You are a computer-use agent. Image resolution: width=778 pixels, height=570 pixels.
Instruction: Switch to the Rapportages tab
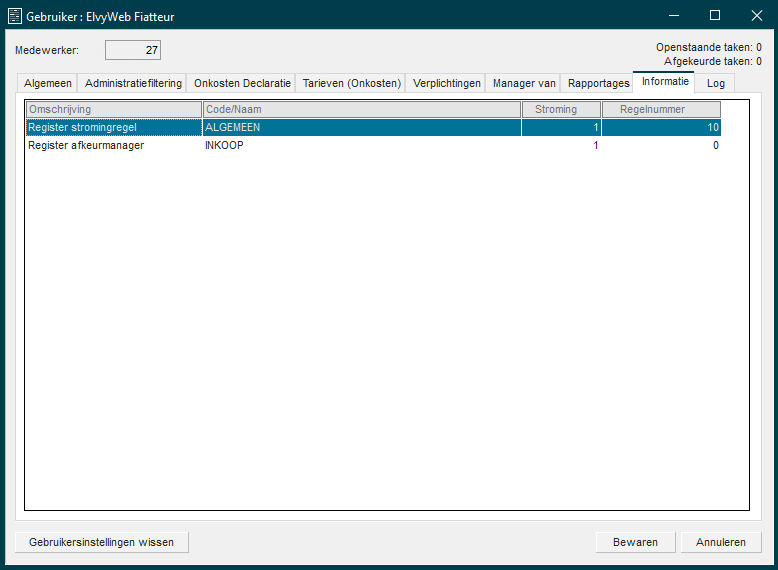(x=598, y=83)
